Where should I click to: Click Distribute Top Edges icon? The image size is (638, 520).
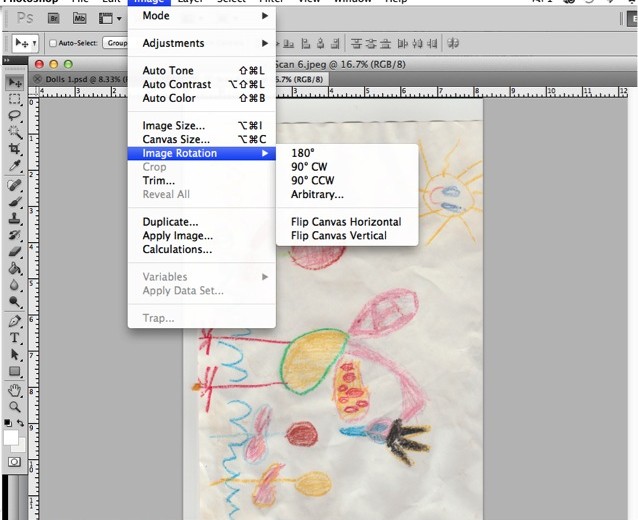pos(356,43)
